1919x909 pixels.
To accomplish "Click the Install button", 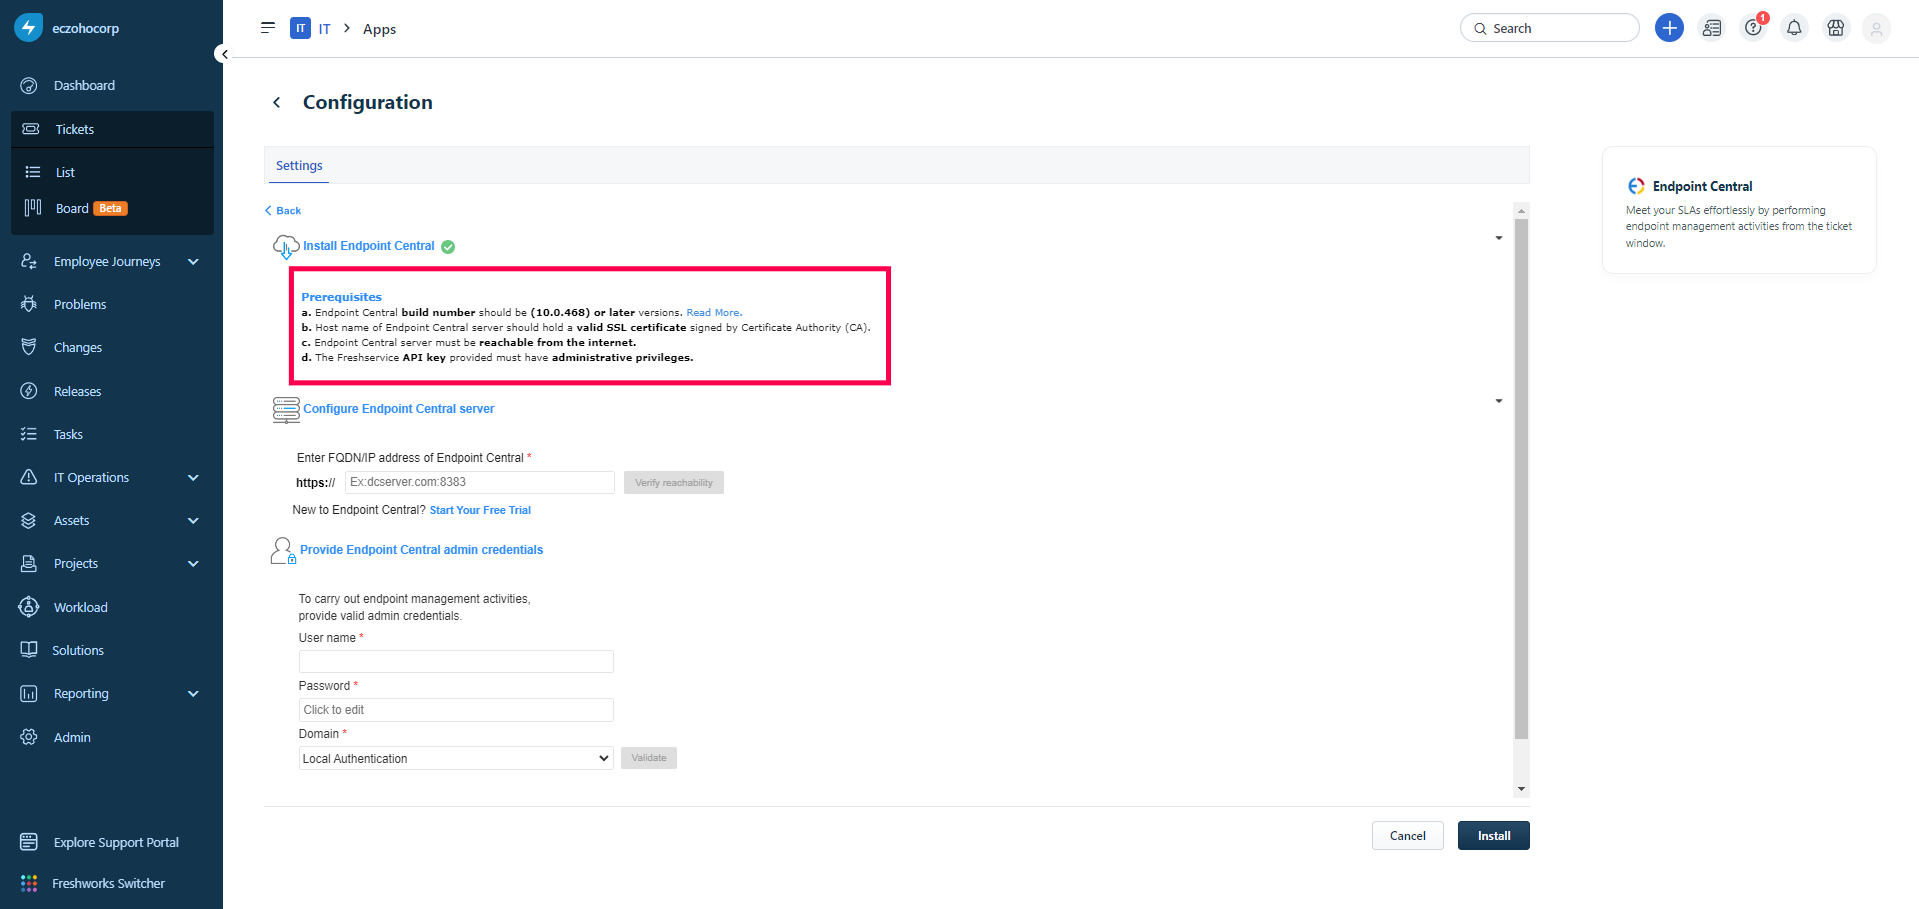I will pyautogui.click(x=1494, y=836).
